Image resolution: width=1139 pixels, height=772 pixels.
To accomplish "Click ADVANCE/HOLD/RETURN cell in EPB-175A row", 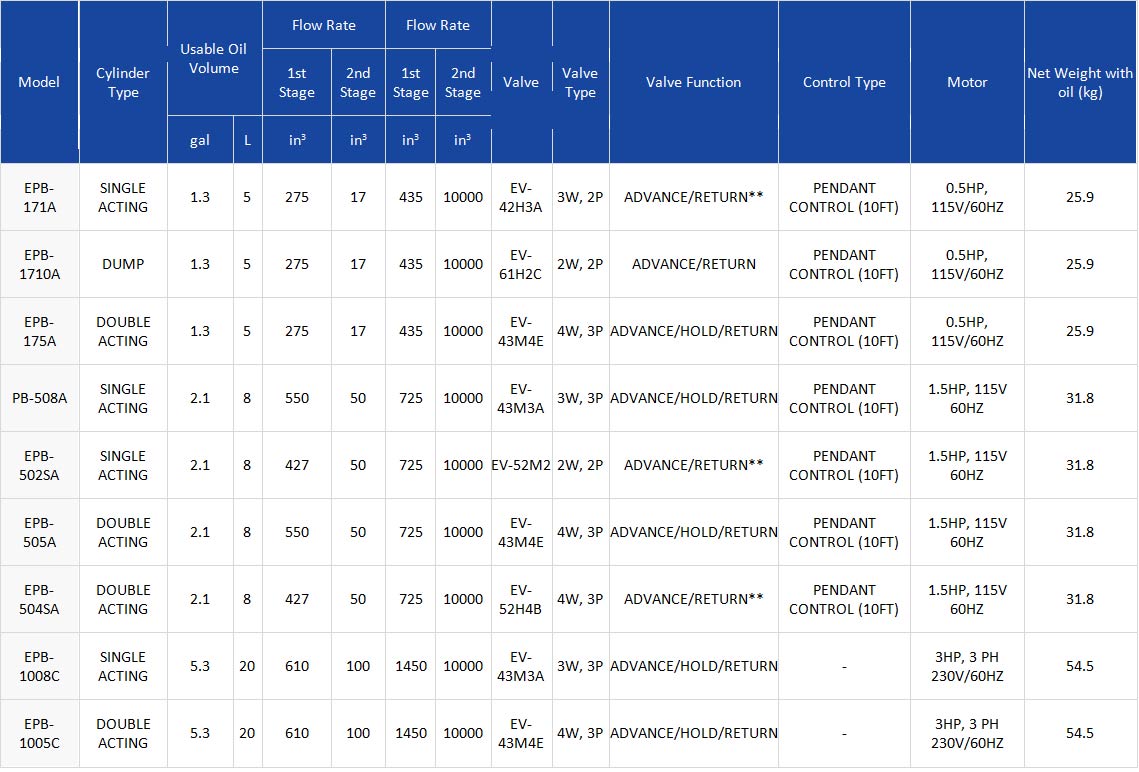I will (694, 331).
